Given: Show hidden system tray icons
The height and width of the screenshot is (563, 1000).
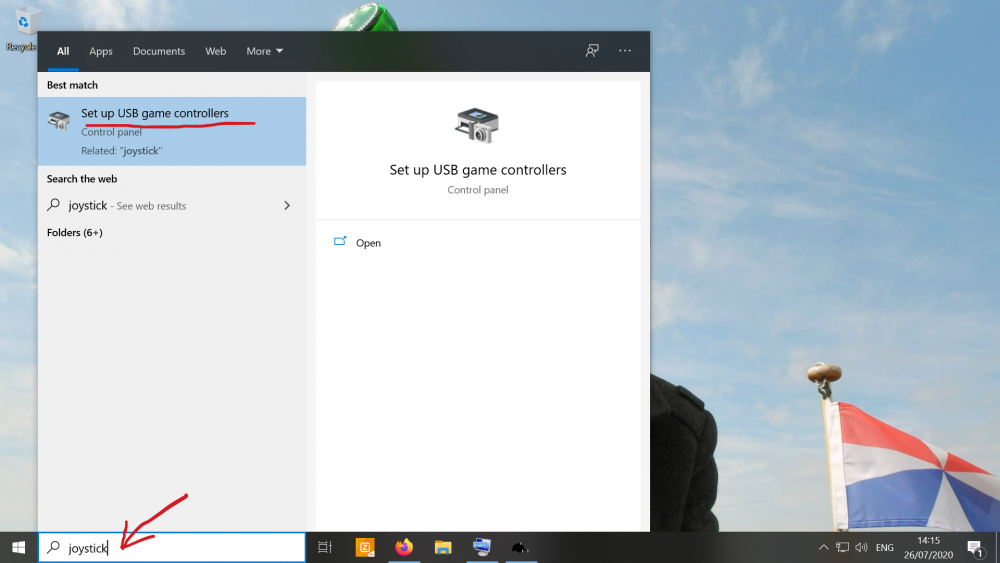Looking at the screenshot, I should pos(823,547).
